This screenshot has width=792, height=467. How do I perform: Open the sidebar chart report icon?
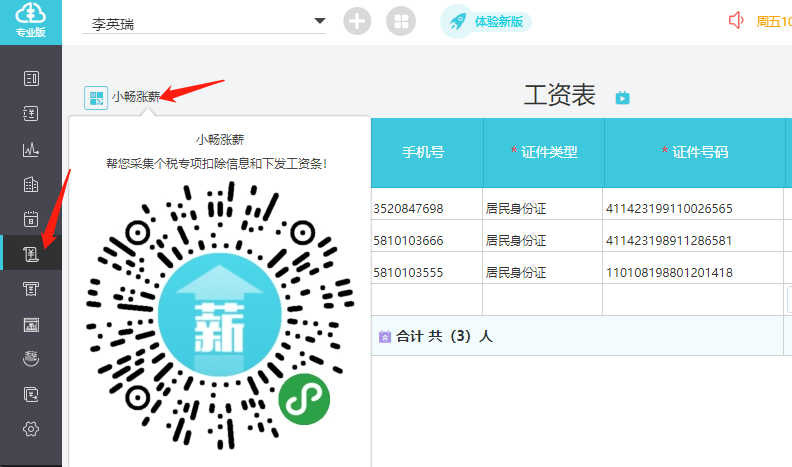coord(31,149)
